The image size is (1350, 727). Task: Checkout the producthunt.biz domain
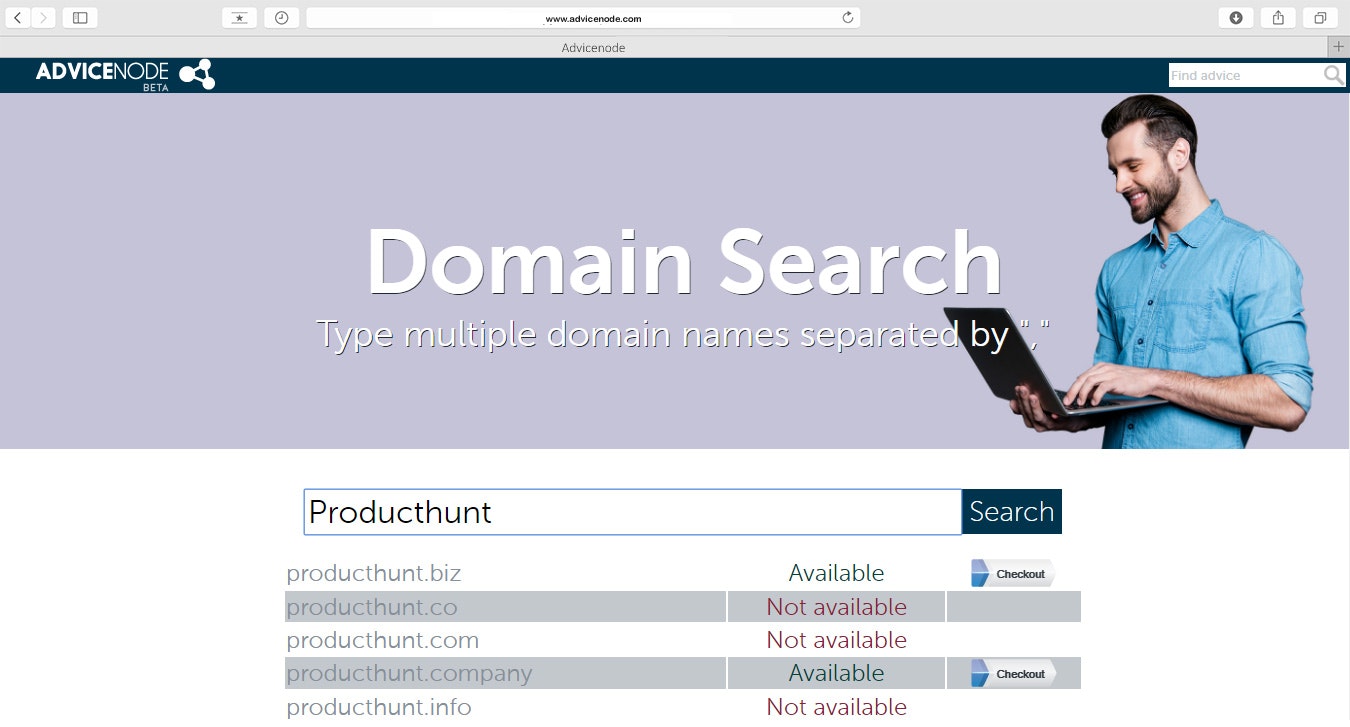pos(1013,573)
